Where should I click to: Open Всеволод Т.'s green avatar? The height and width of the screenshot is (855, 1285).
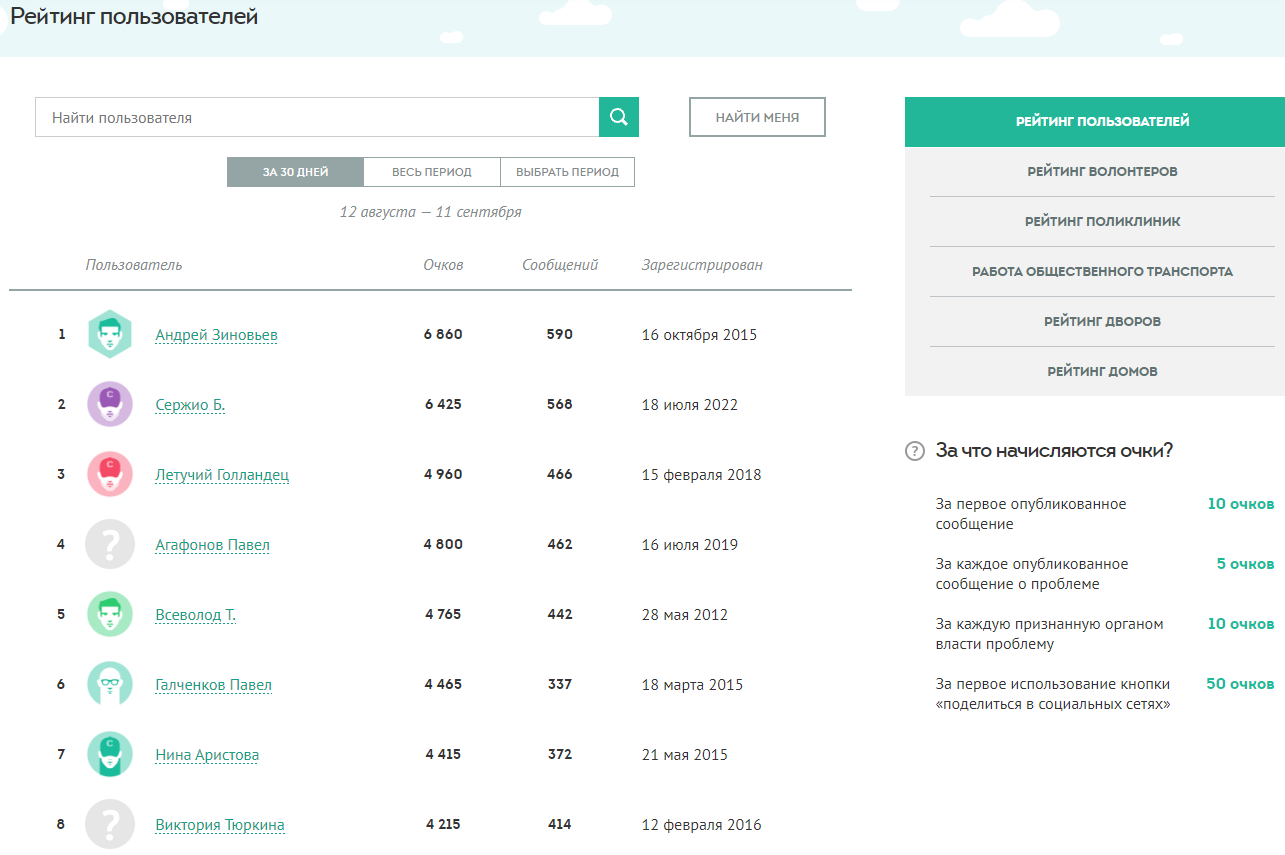tap(110, 614)
